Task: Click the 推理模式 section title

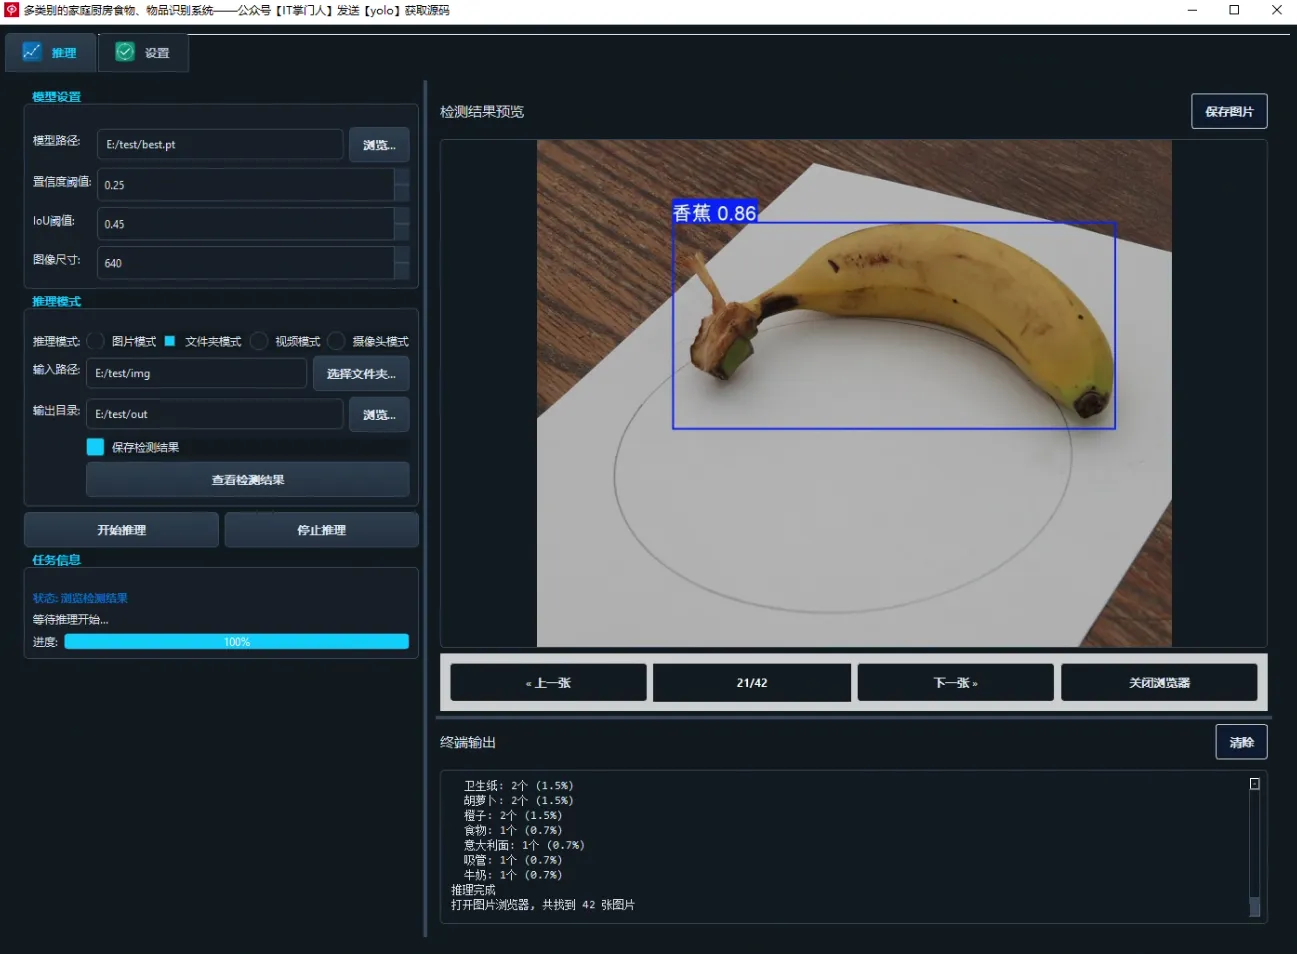Action: (x=56, y=301)
